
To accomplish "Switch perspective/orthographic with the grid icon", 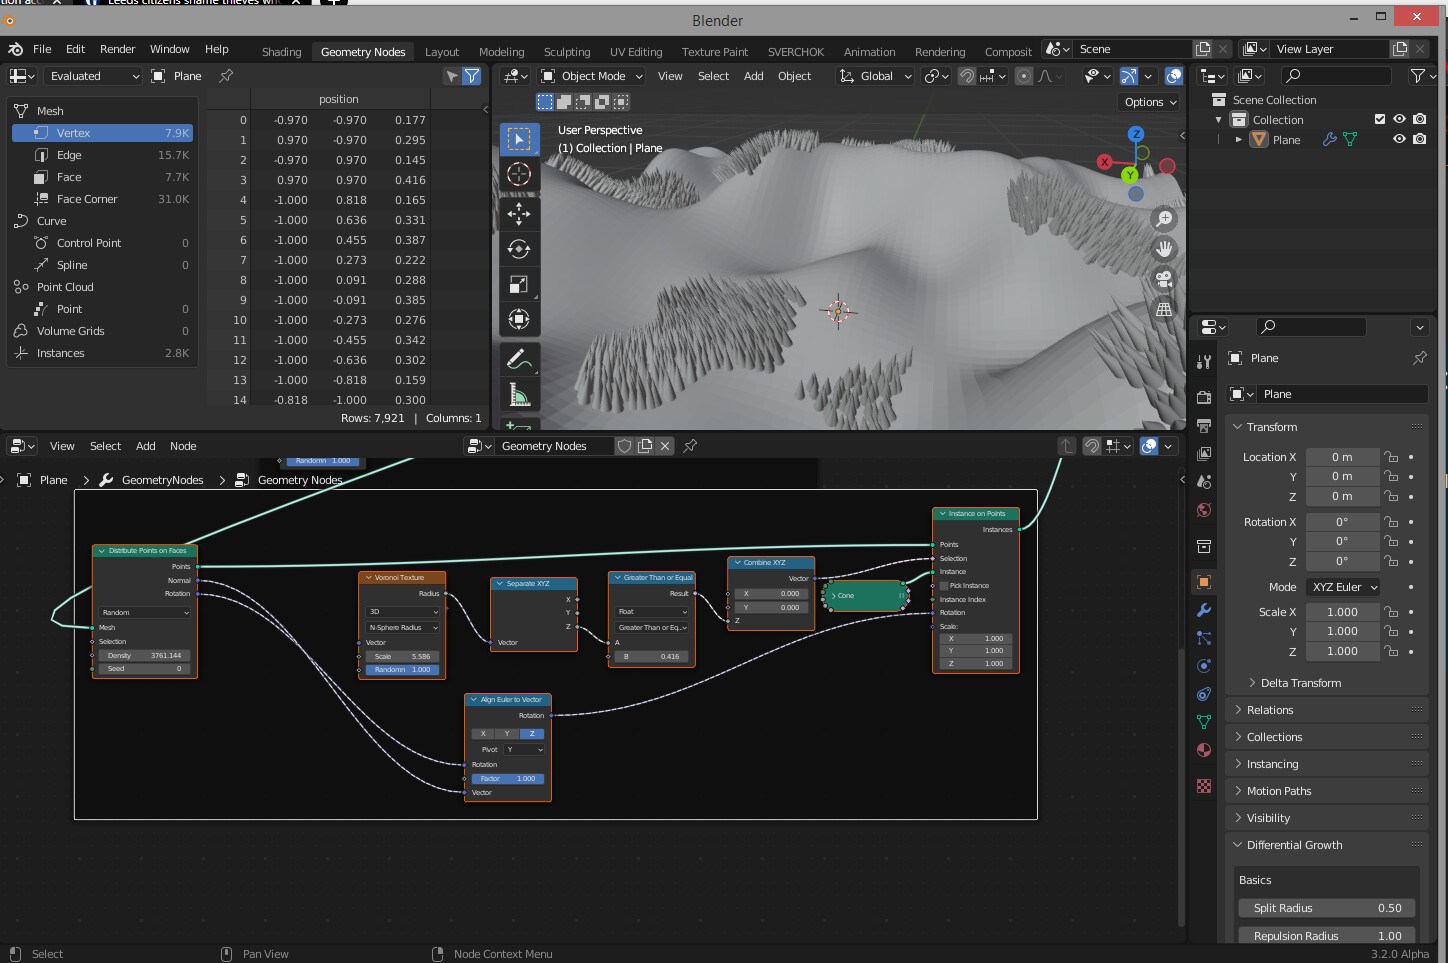I will (x=1164, y=309).
